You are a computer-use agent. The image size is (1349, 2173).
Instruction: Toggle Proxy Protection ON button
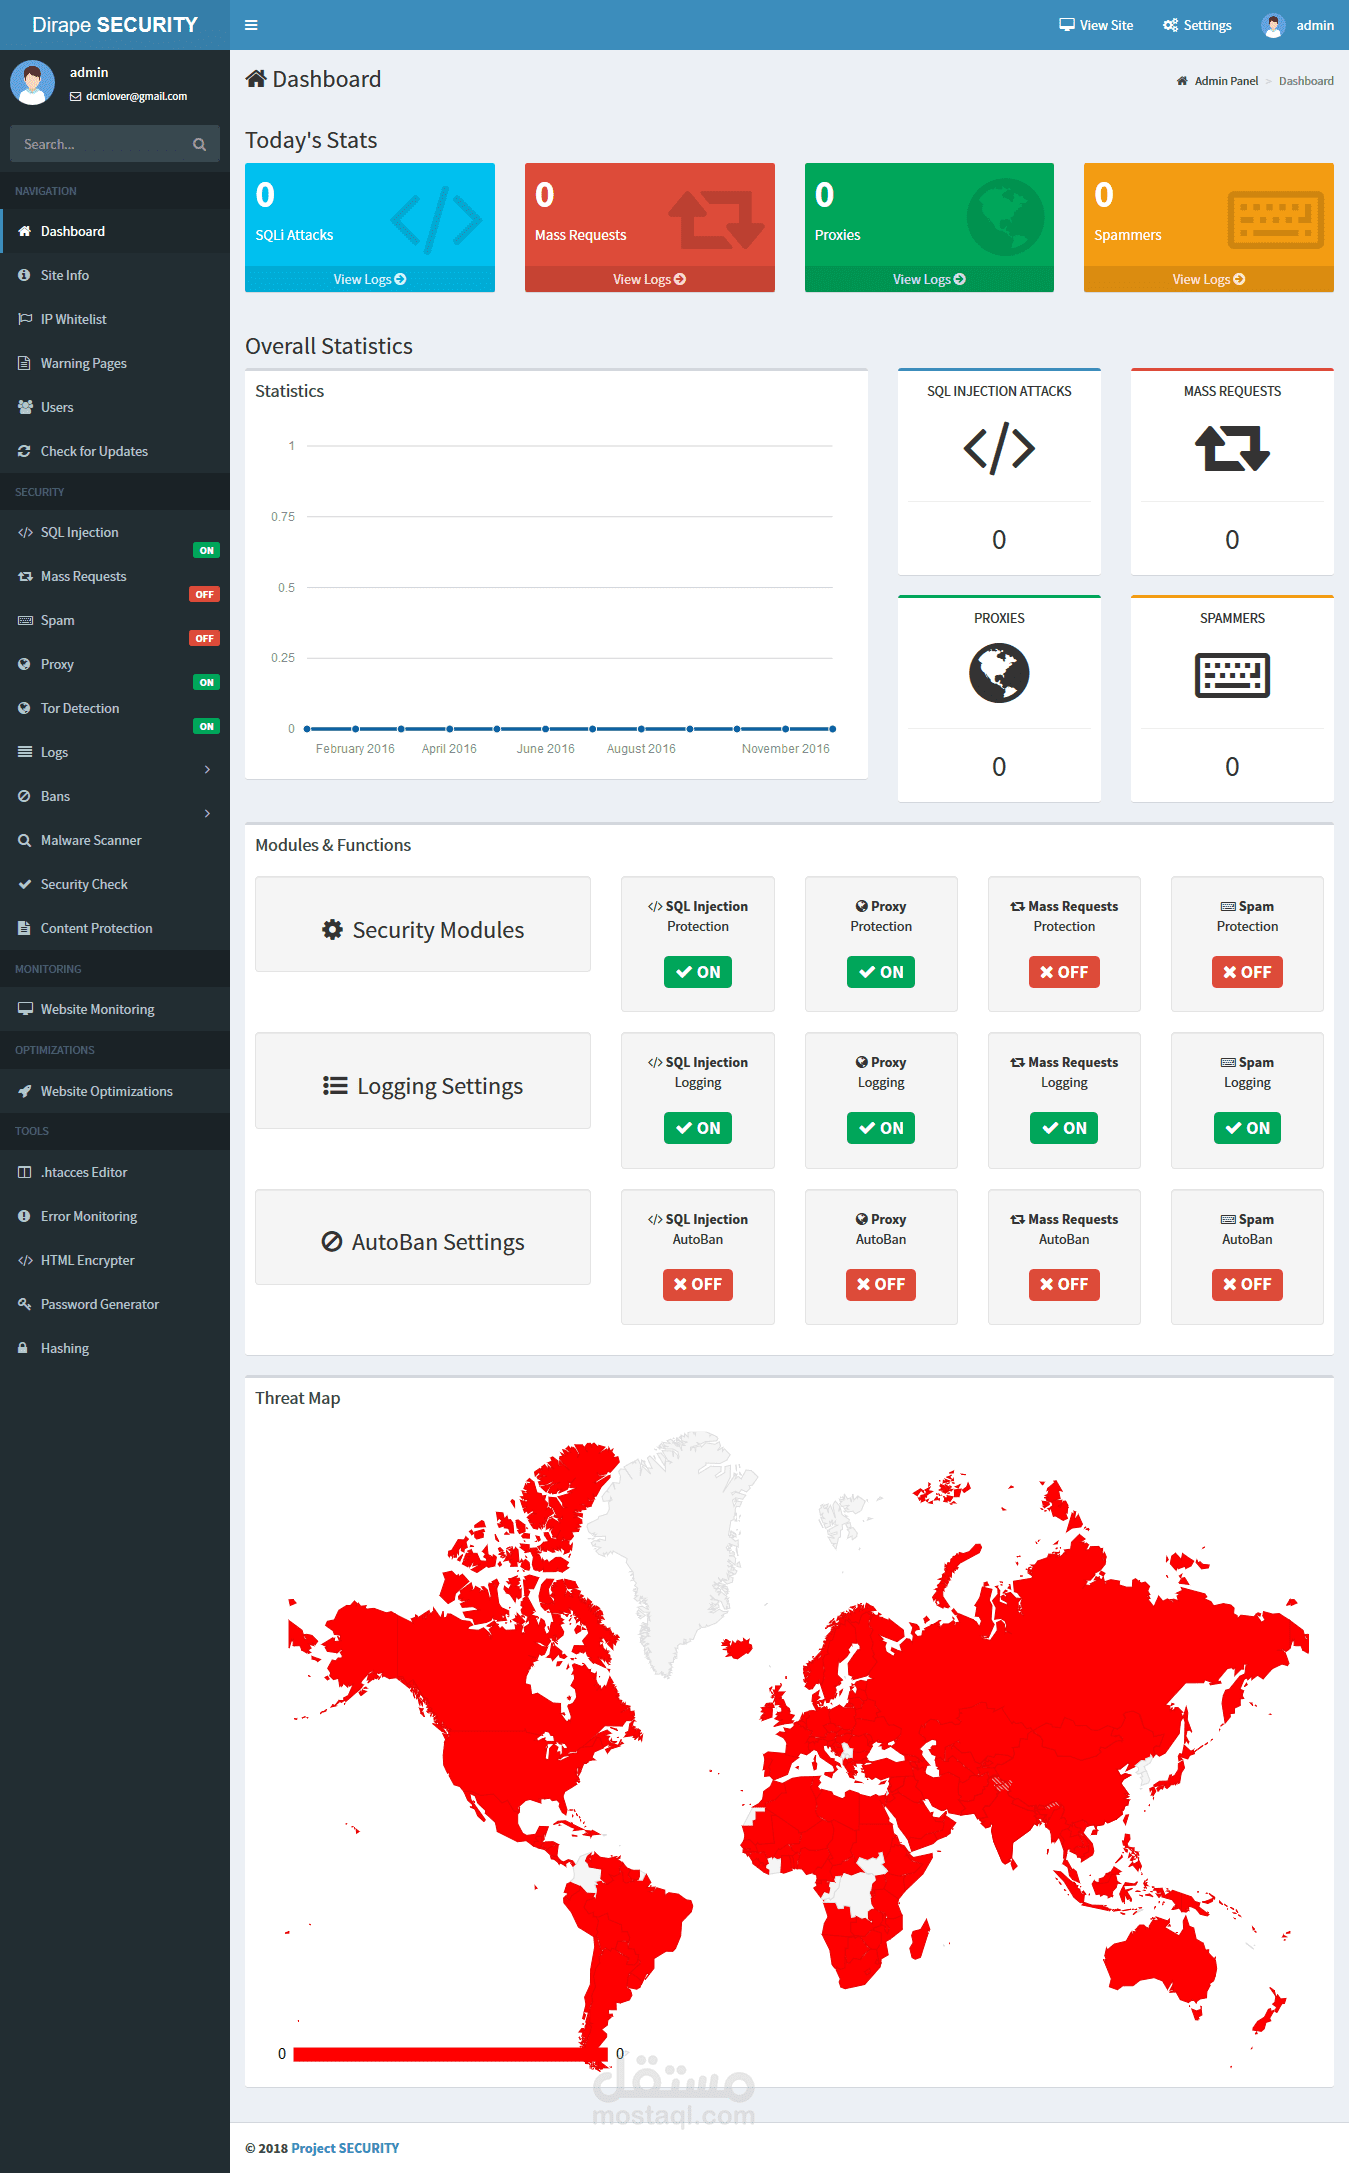pos(881,972)
